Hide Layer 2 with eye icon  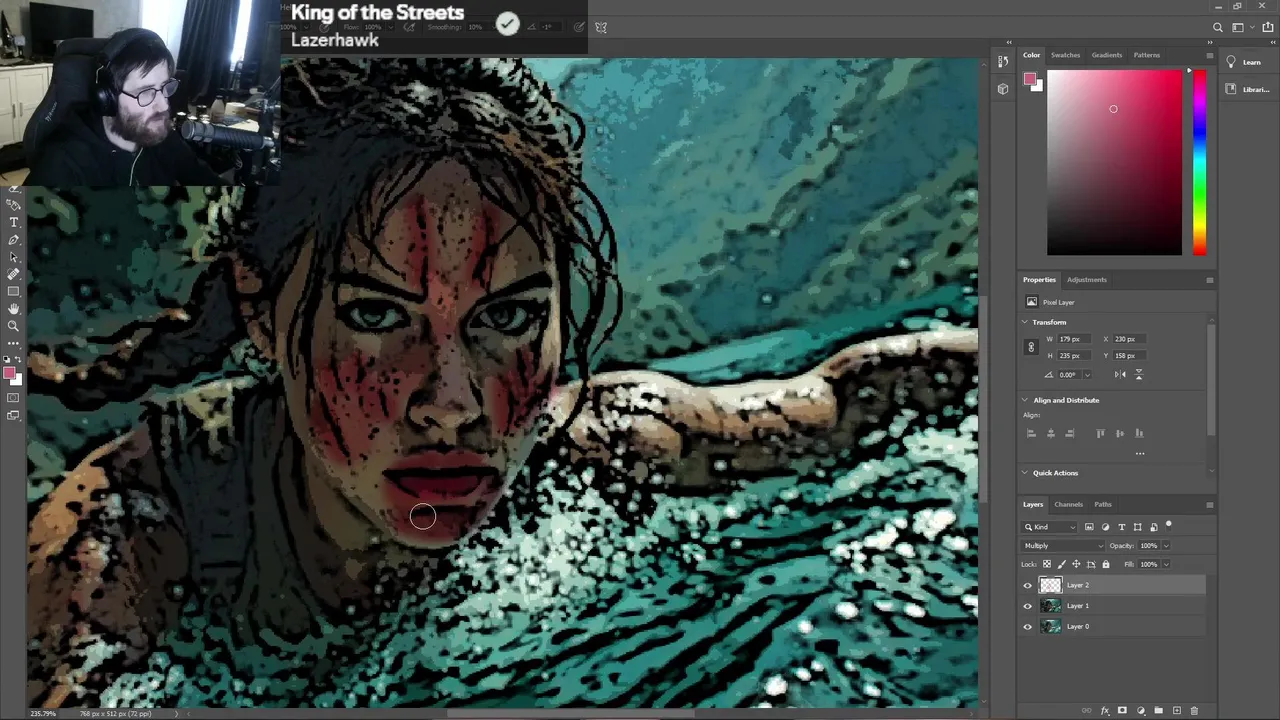tap(1027, 586)
